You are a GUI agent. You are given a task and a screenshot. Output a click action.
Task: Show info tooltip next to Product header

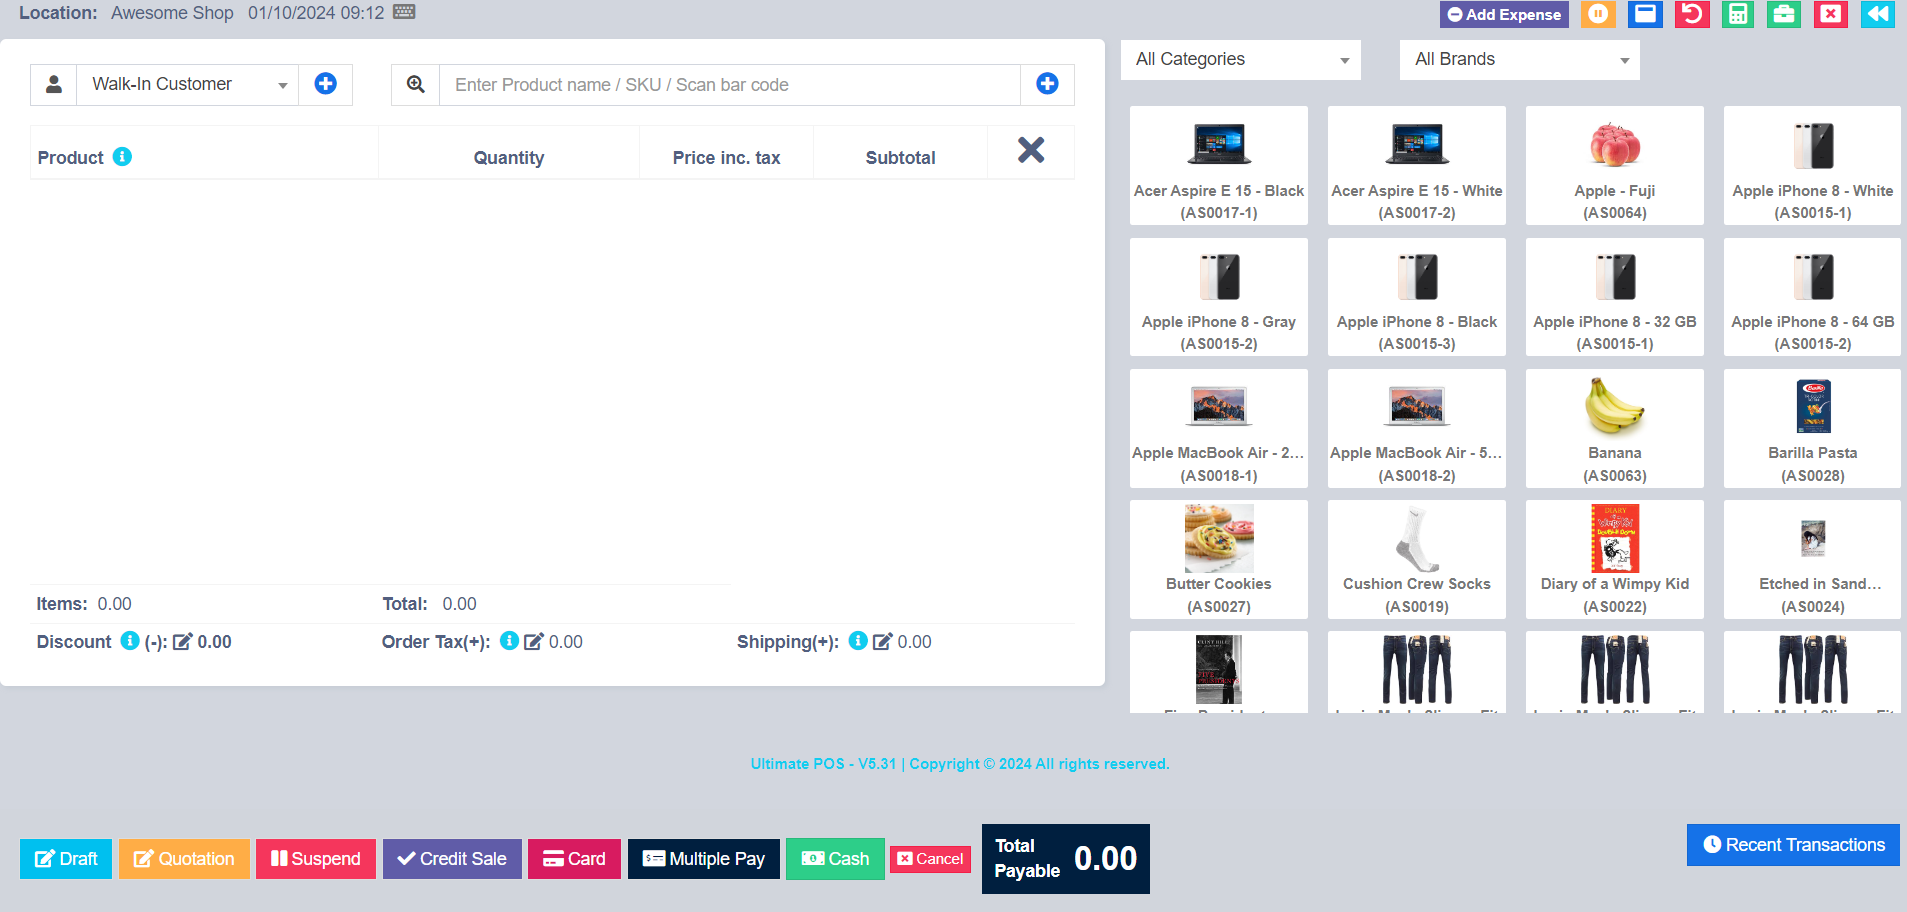click(x=122, y=156)
